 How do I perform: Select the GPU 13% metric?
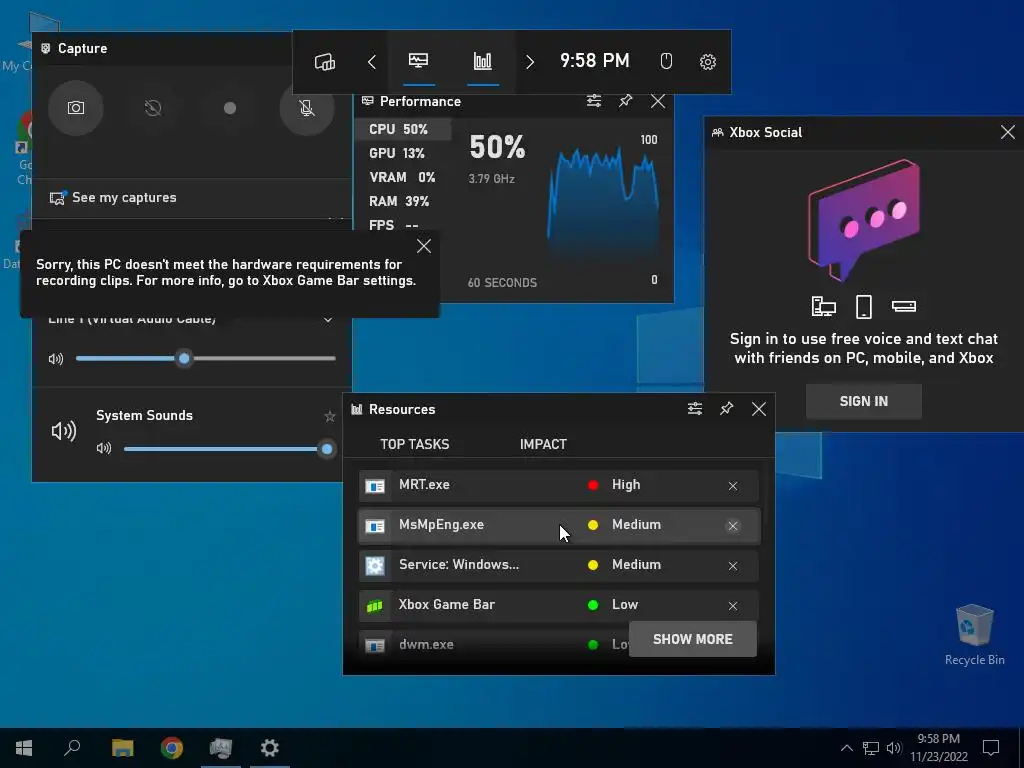click(x=402, y=153)
